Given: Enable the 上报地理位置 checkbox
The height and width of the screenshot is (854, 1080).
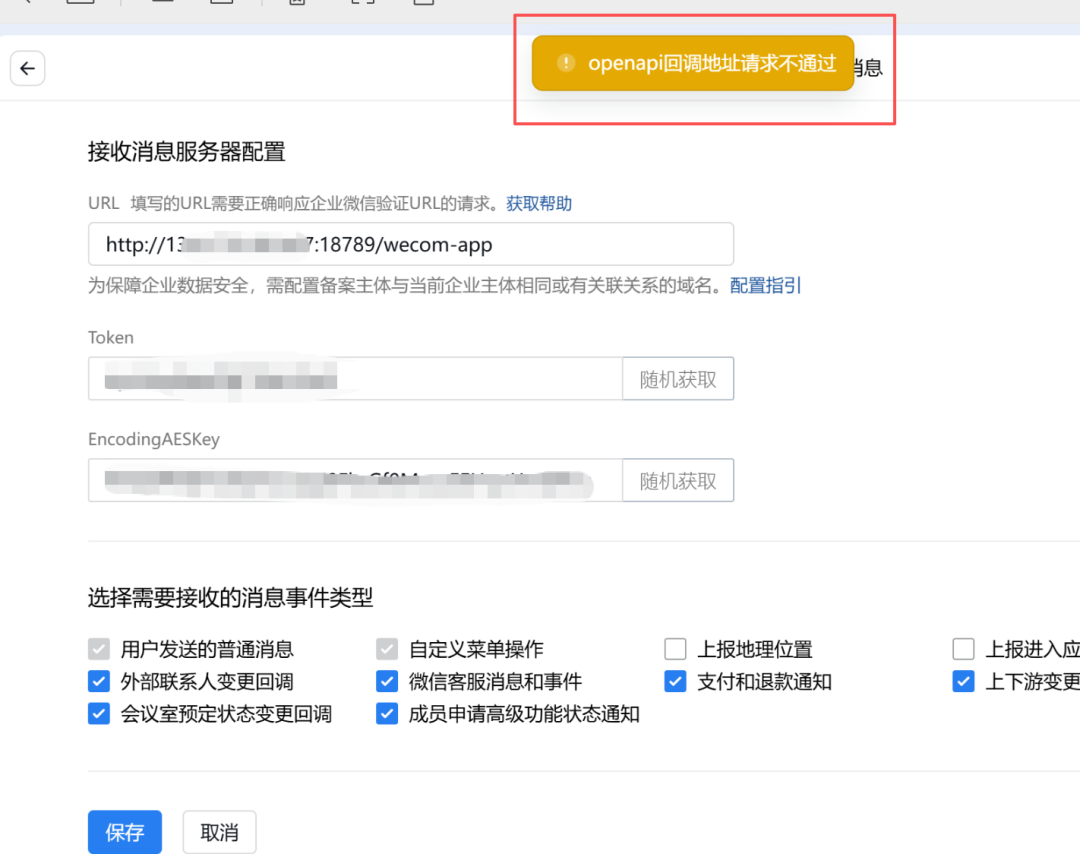Looking at the screenshot, I should click(x=675, y=648).
